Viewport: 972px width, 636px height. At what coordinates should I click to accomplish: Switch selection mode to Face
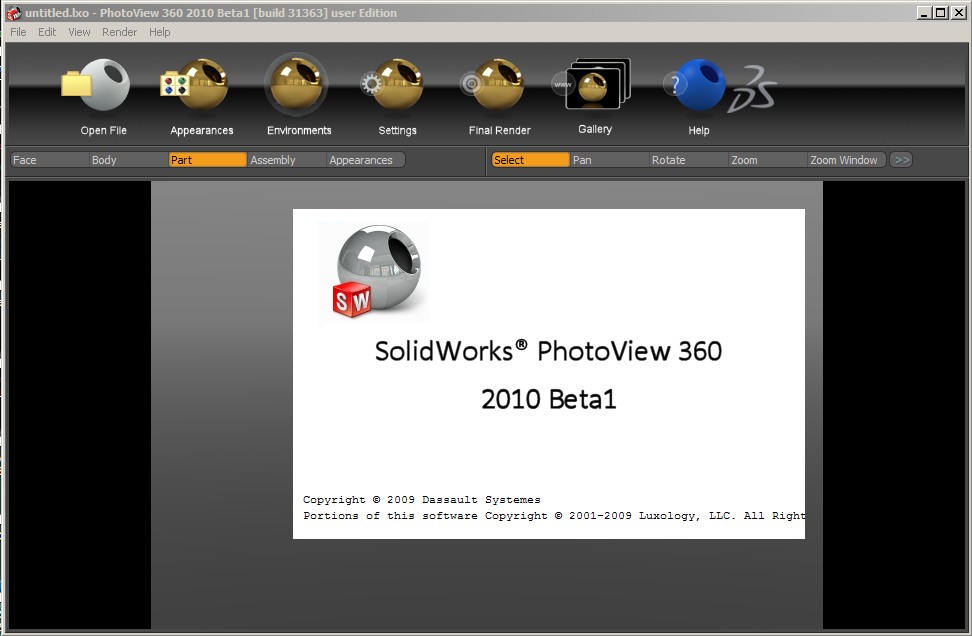point(50,160)
